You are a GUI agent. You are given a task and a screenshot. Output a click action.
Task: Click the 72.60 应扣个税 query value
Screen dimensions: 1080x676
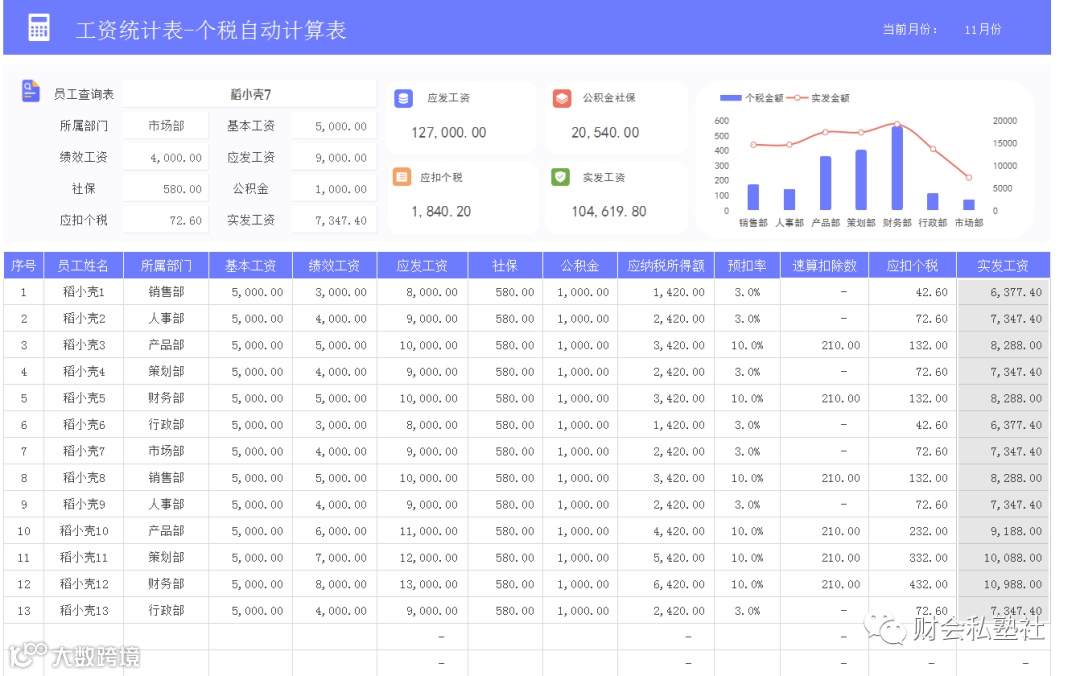click(x=166, y=221)
